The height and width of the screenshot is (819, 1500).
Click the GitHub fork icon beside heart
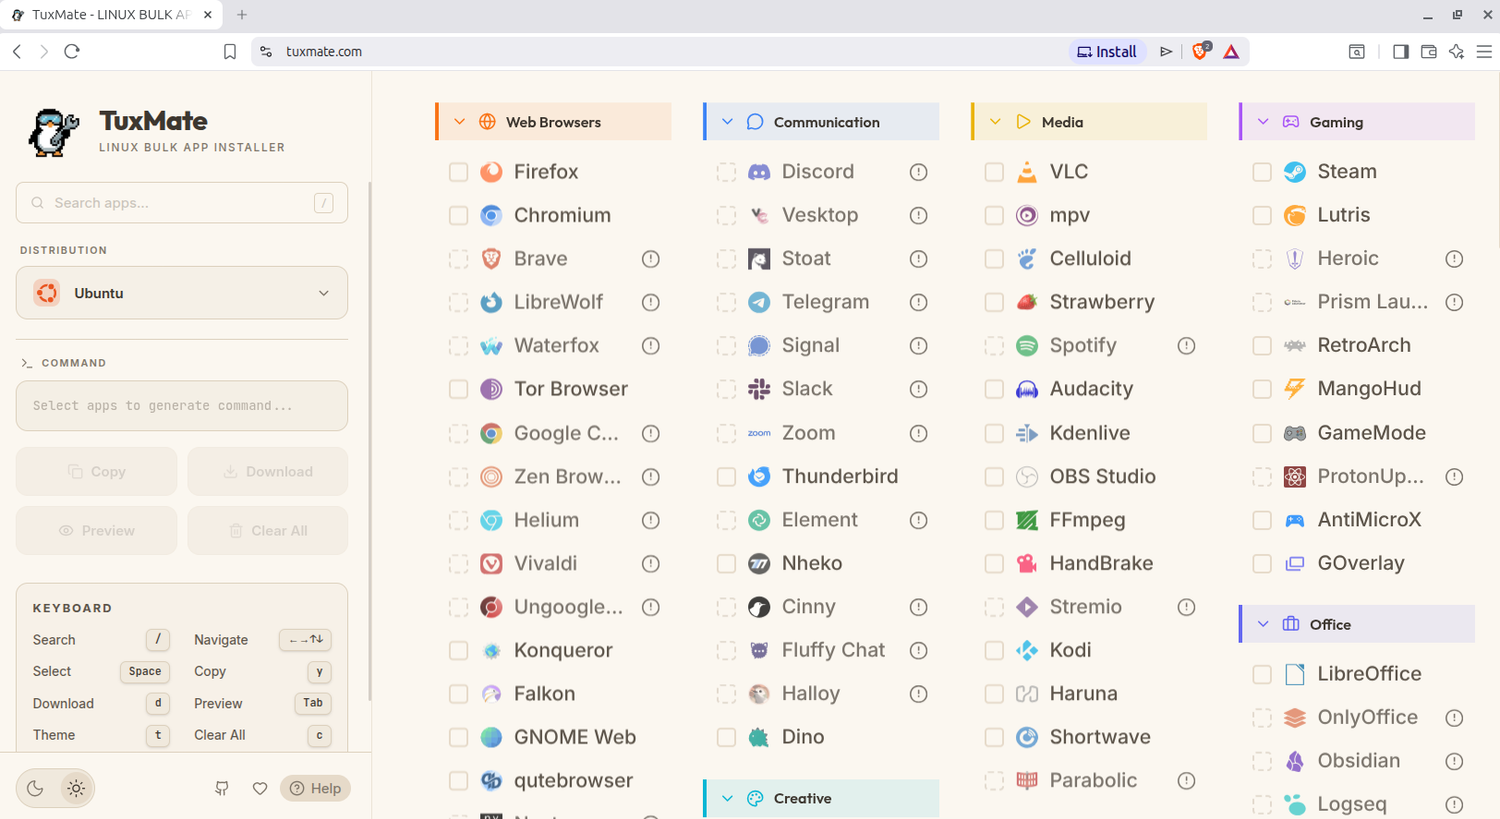coord(222,788)
